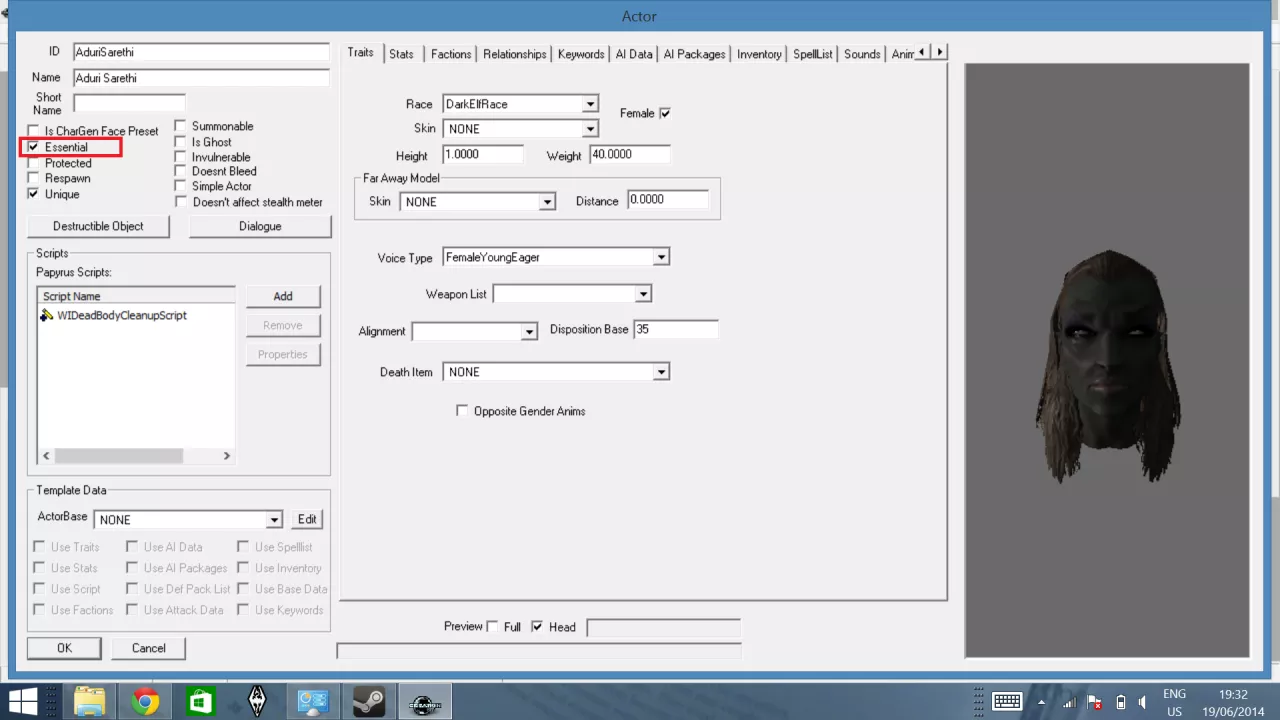Viewport: 1280px width, 720px height.
Task: Click the Creation Kit taskbar icon
Action: pyautogui.click(x=425, y=701)
